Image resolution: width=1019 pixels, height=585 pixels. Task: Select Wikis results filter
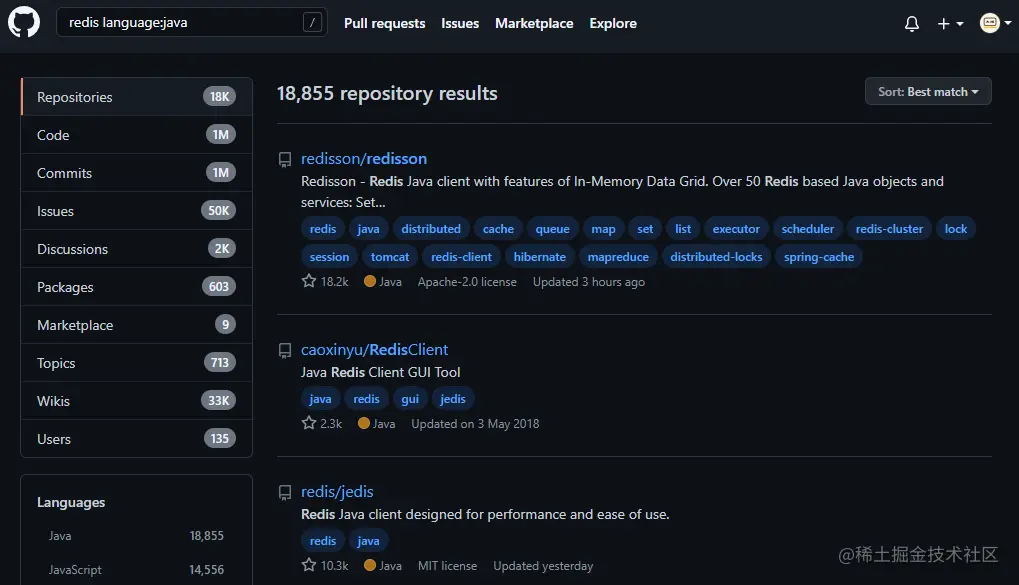(136, 401)
